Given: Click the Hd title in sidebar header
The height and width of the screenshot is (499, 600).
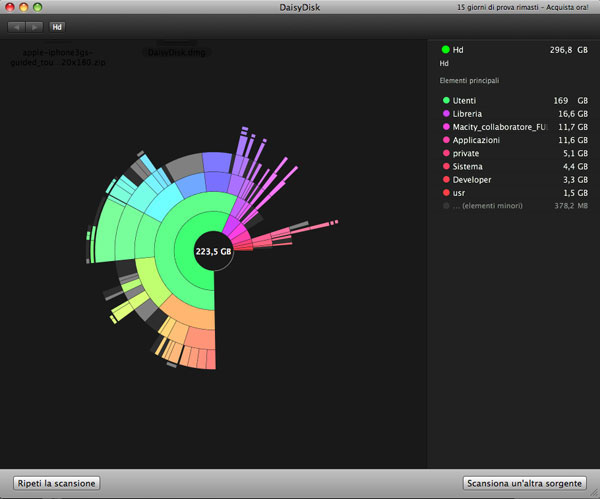Looking at the screenshot, I should (458, 48).
